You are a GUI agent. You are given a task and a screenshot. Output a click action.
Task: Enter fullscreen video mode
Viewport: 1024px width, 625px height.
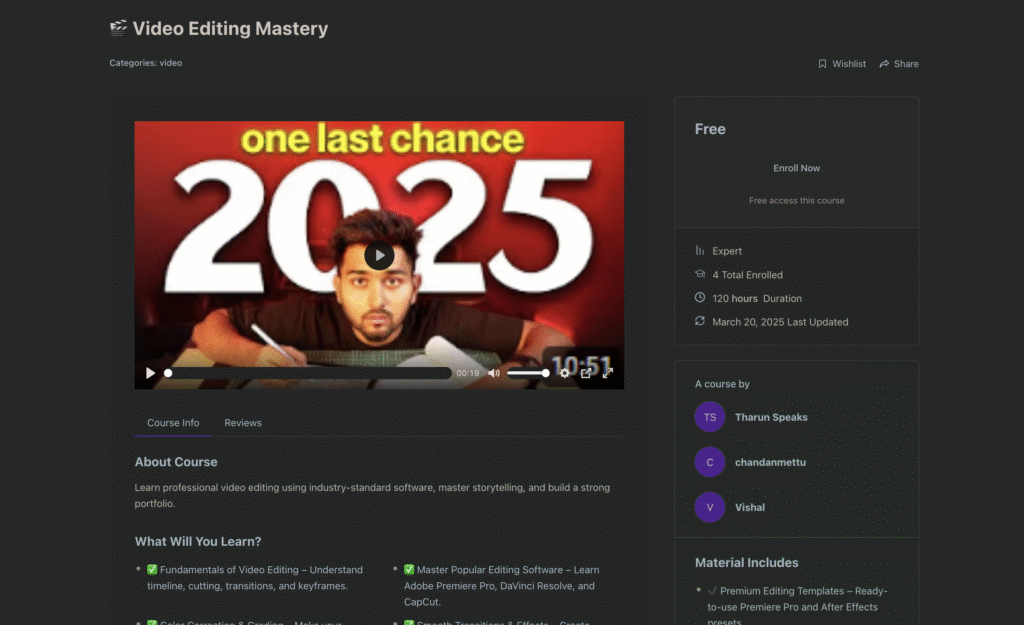[607, 373]
